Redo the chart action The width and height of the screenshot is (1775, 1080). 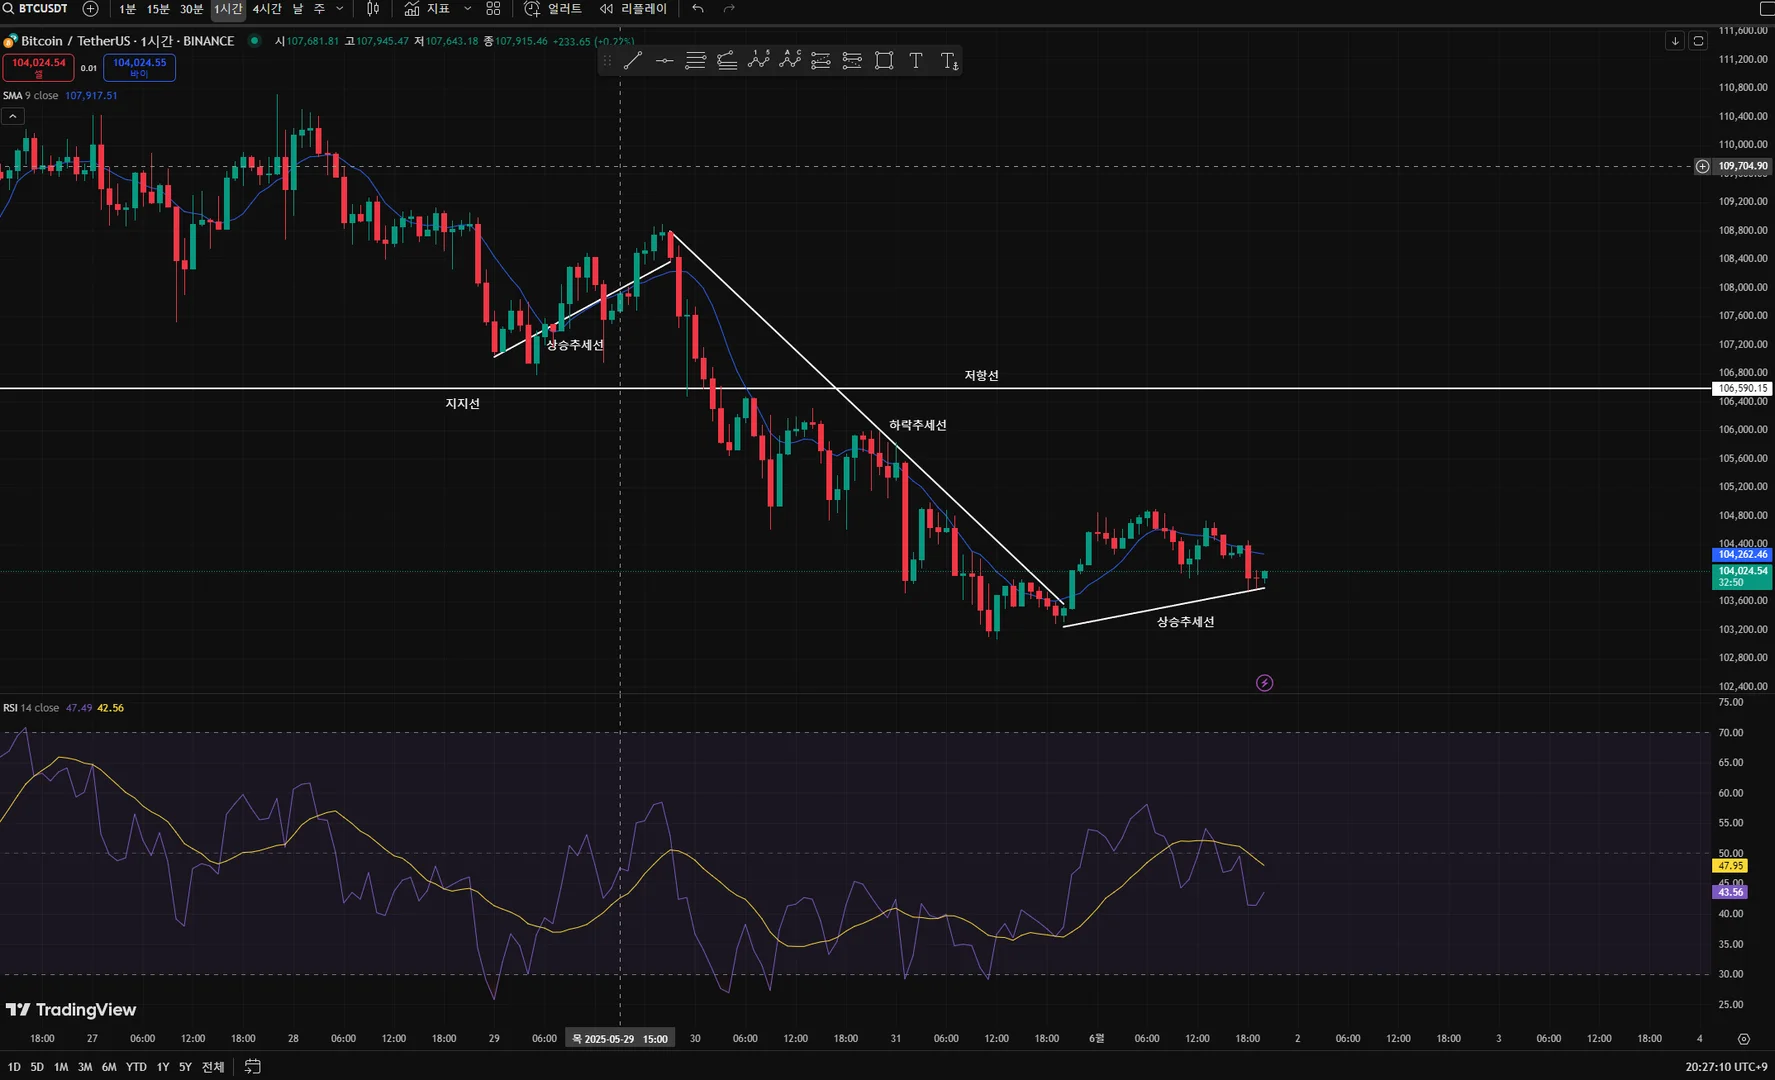tap(729, 9)
